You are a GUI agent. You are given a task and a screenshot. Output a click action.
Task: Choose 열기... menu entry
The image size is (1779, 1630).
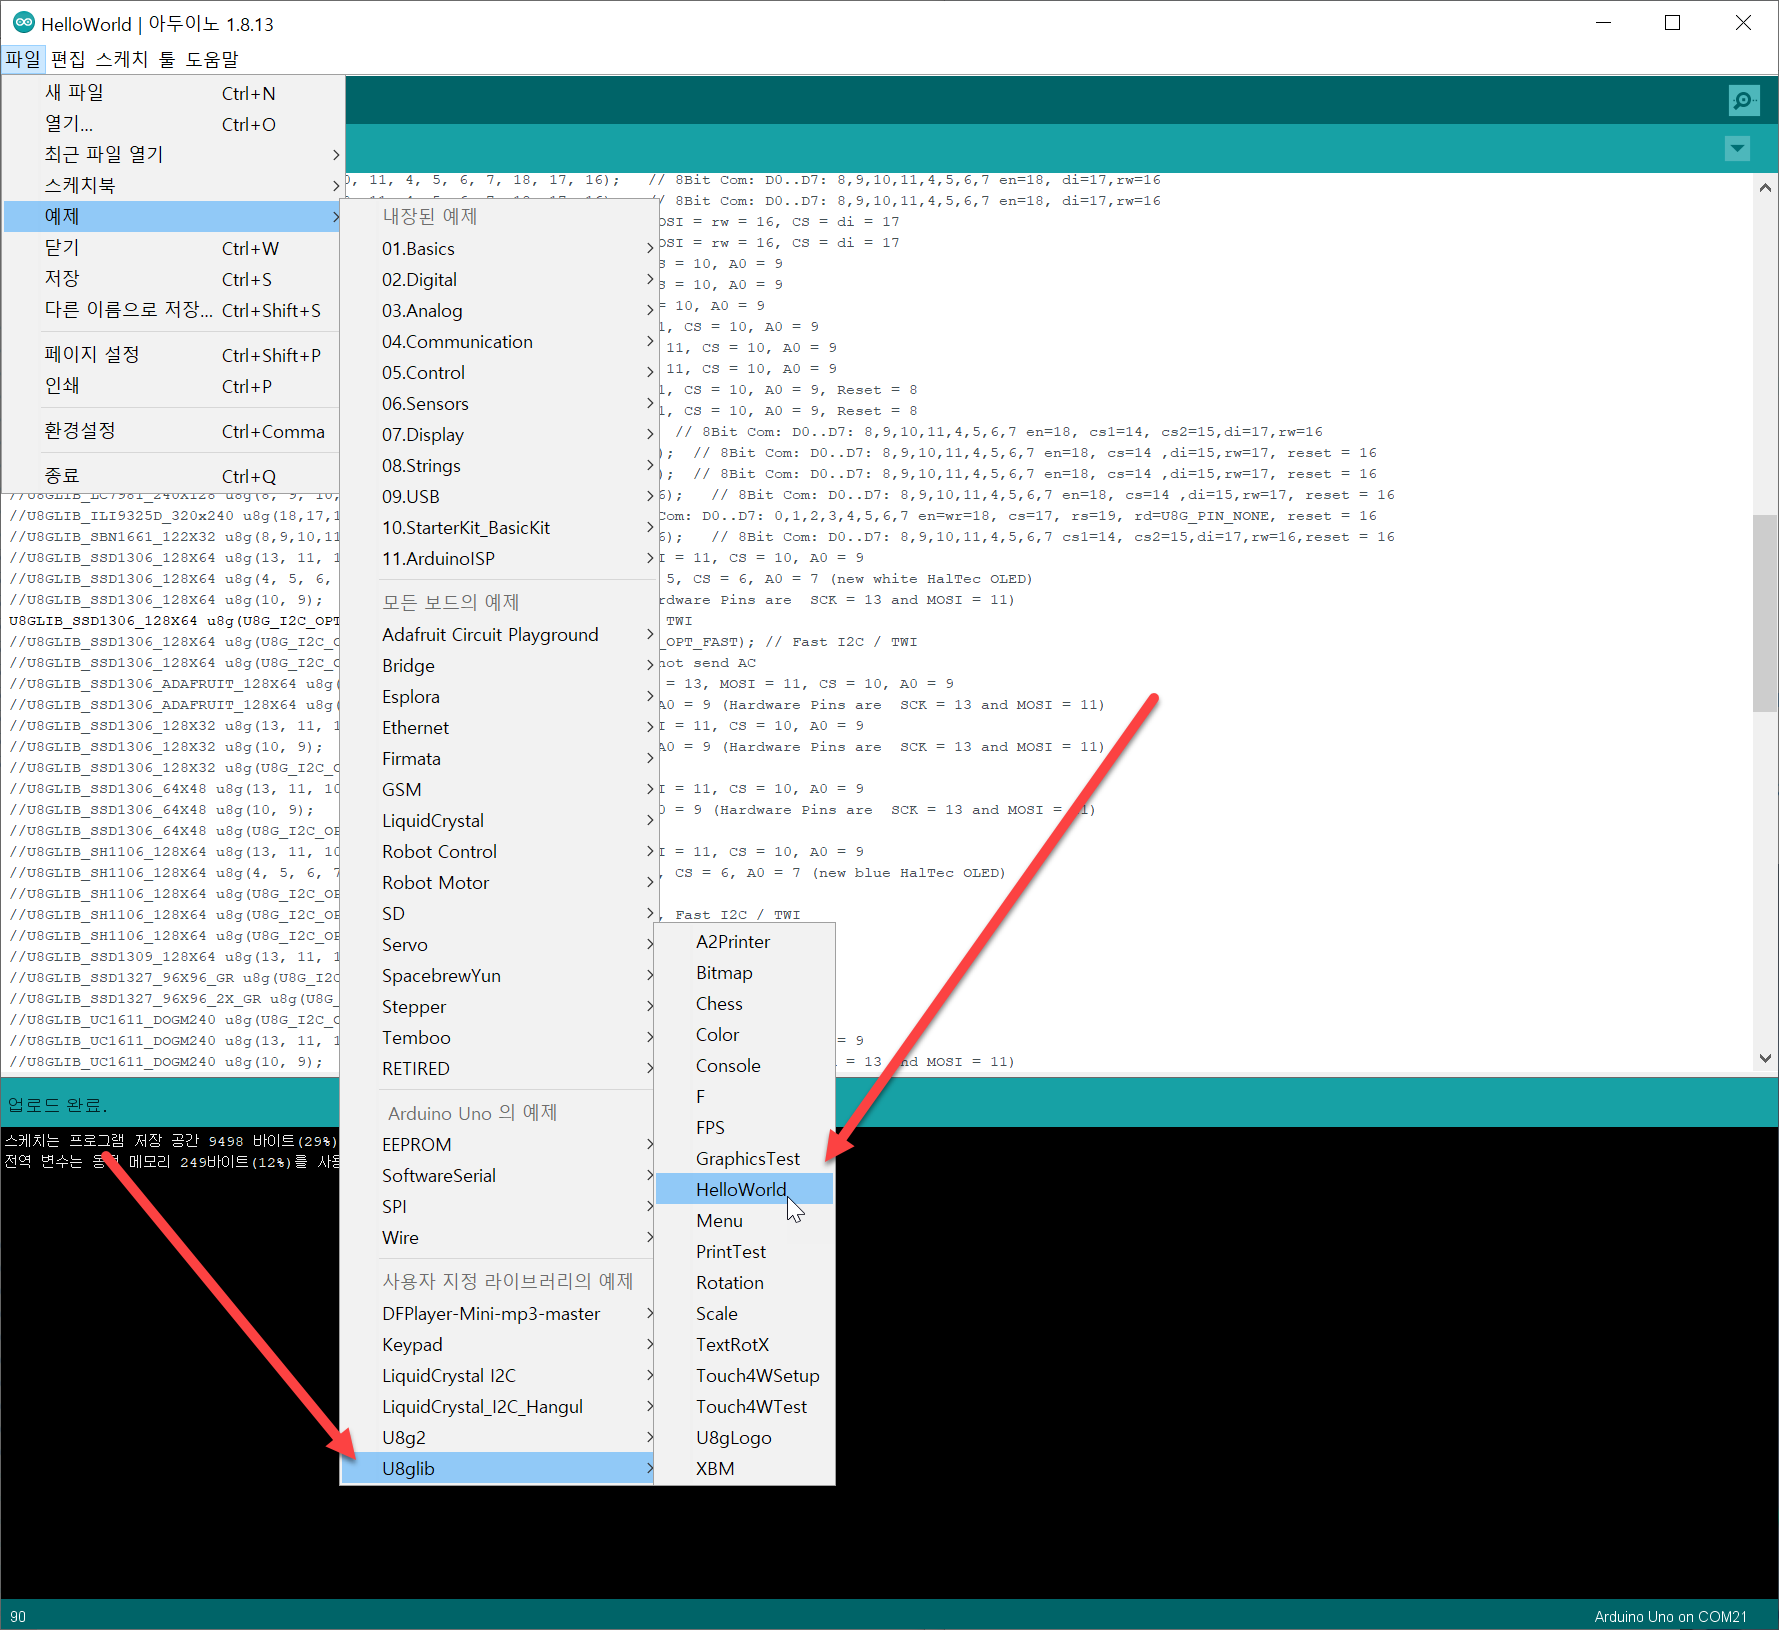pos(172,124)
